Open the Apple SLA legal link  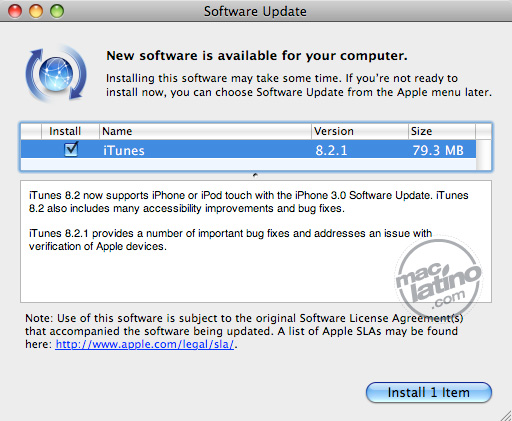(145, 344)
